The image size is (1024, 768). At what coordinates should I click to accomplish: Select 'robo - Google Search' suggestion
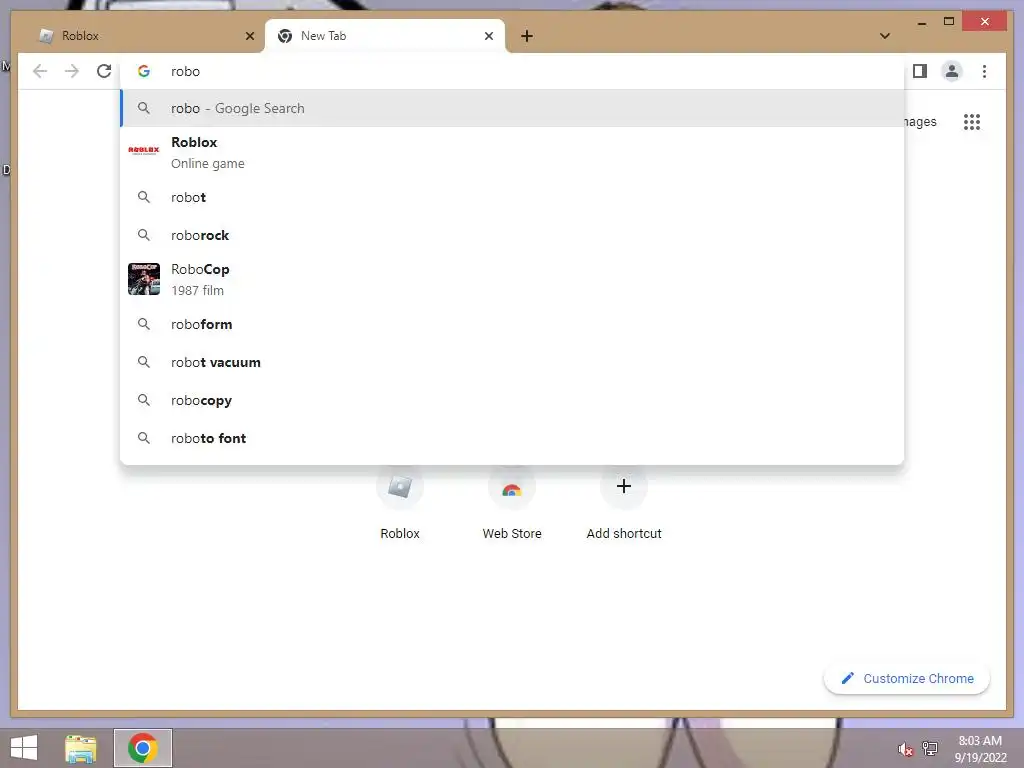(512, 108)
